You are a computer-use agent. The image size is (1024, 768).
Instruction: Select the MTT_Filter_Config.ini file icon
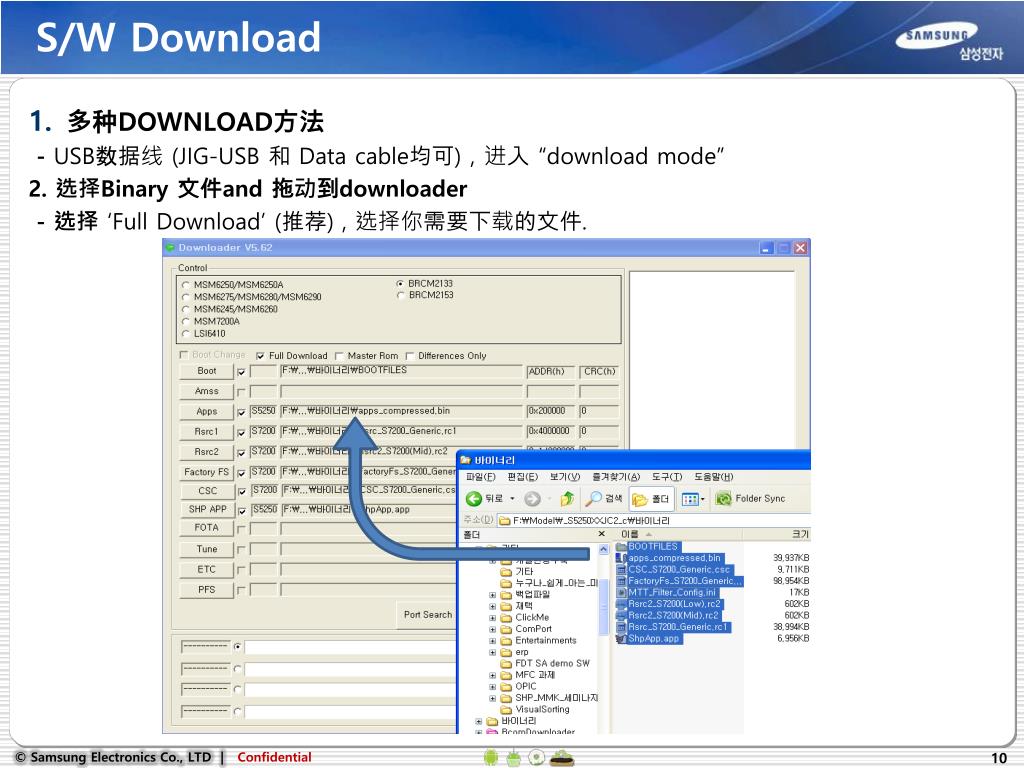(x=621, y=592)
